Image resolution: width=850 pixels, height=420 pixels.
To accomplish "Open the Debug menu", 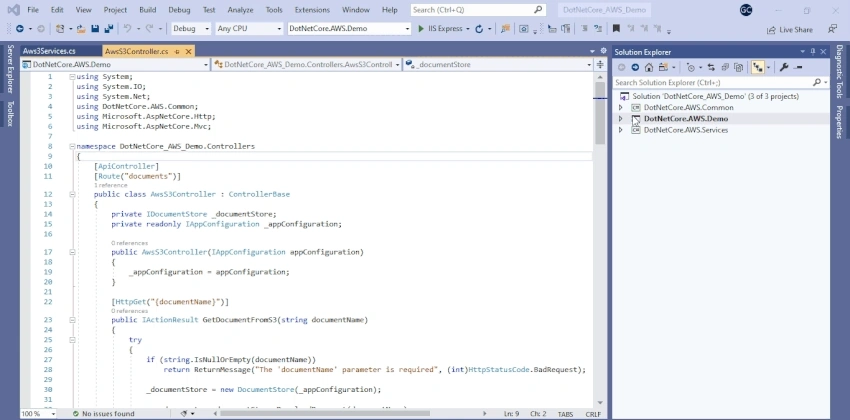I will 179,10.
